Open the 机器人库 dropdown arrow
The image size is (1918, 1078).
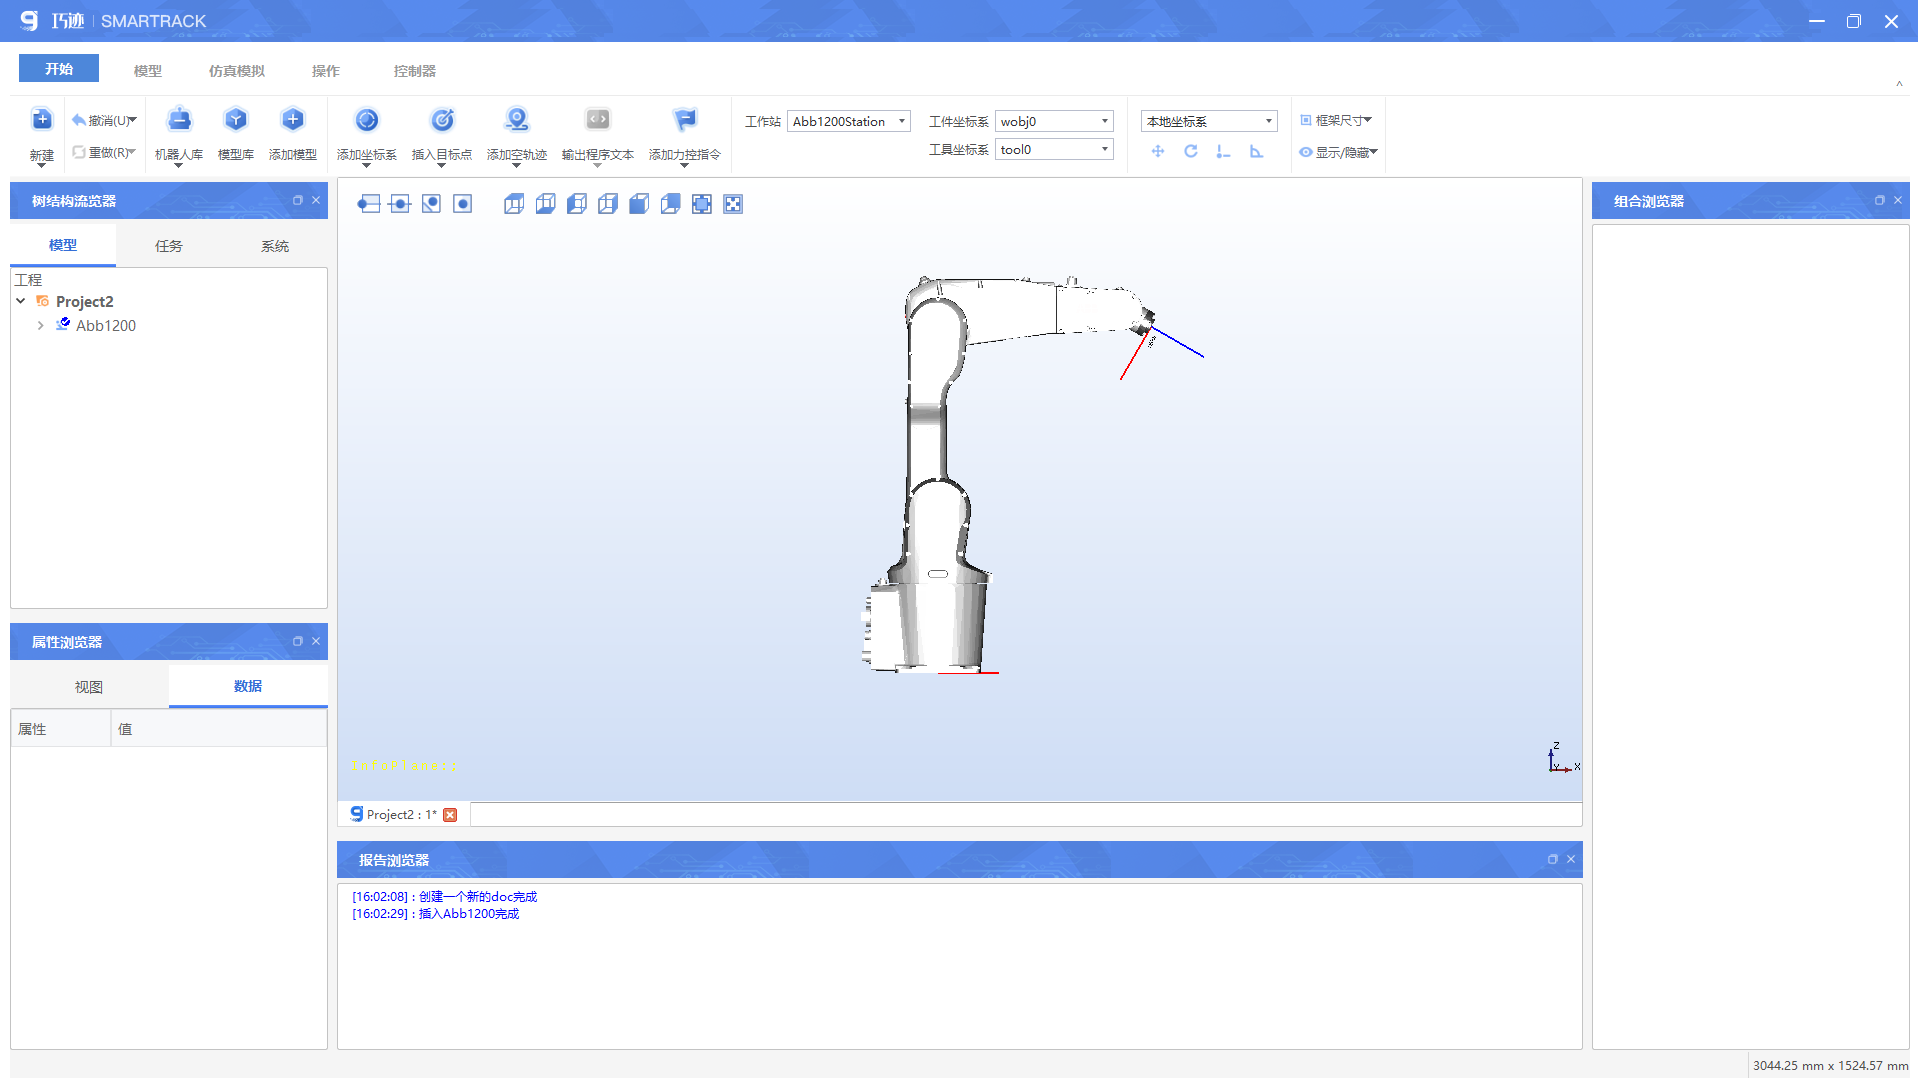point(179,165)
